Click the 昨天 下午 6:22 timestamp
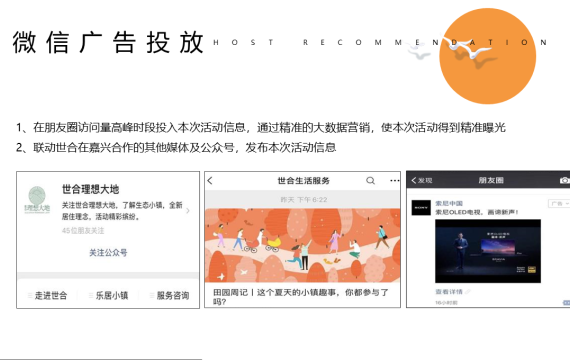 pos(304,200)
